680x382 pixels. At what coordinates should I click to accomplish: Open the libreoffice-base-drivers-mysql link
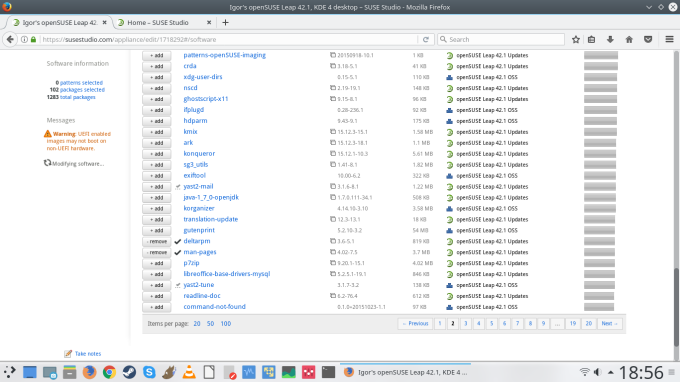pyautogui.click(x=226, y=274)
